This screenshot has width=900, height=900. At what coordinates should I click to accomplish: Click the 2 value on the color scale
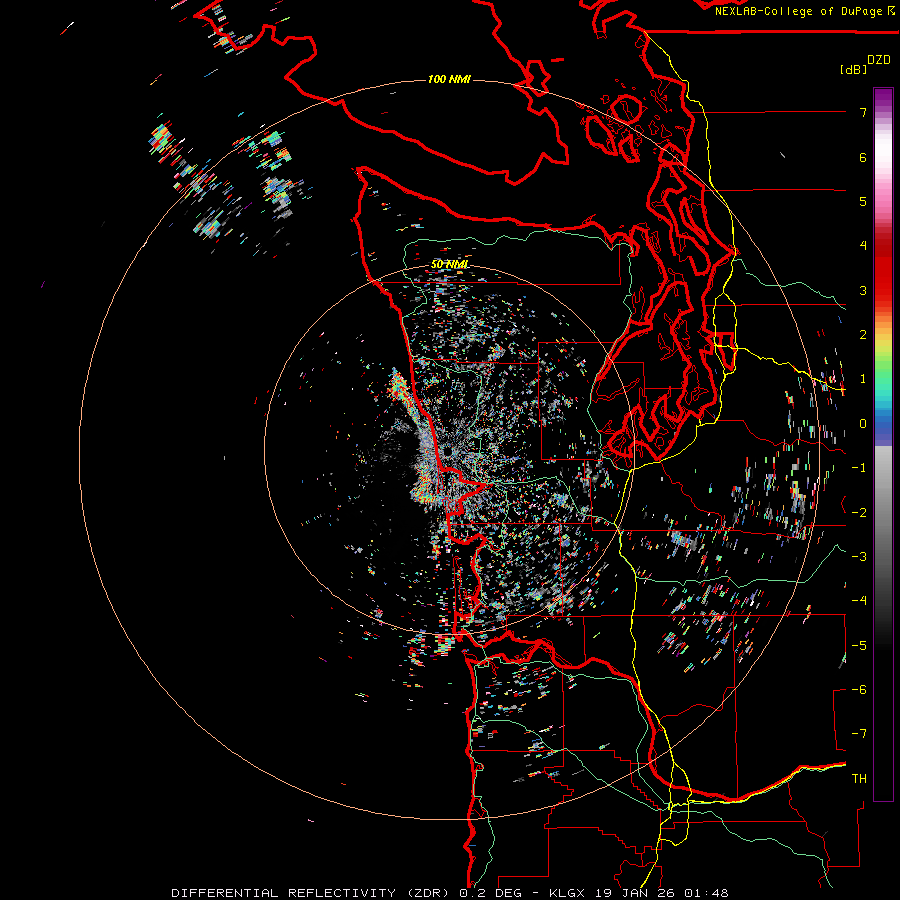click(863, 335)
